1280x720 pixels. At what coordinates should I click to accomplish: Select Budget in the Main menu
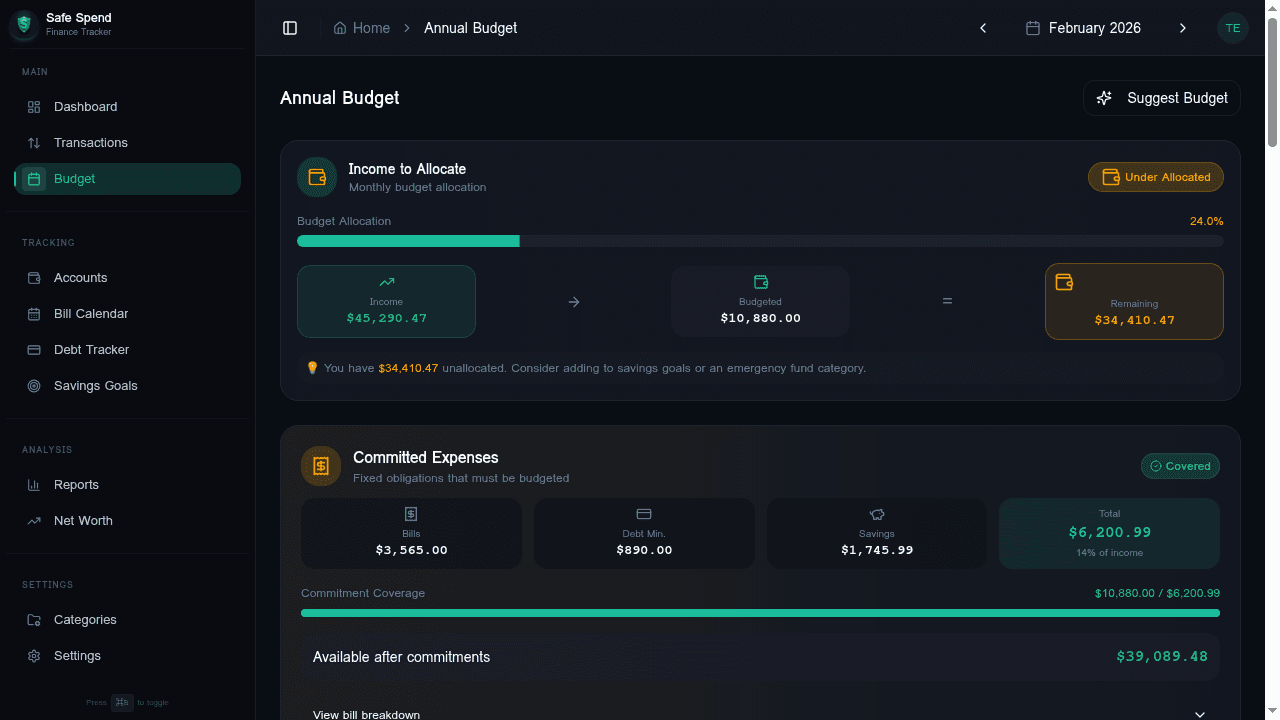pyautogui.click(x=75, y=178)
